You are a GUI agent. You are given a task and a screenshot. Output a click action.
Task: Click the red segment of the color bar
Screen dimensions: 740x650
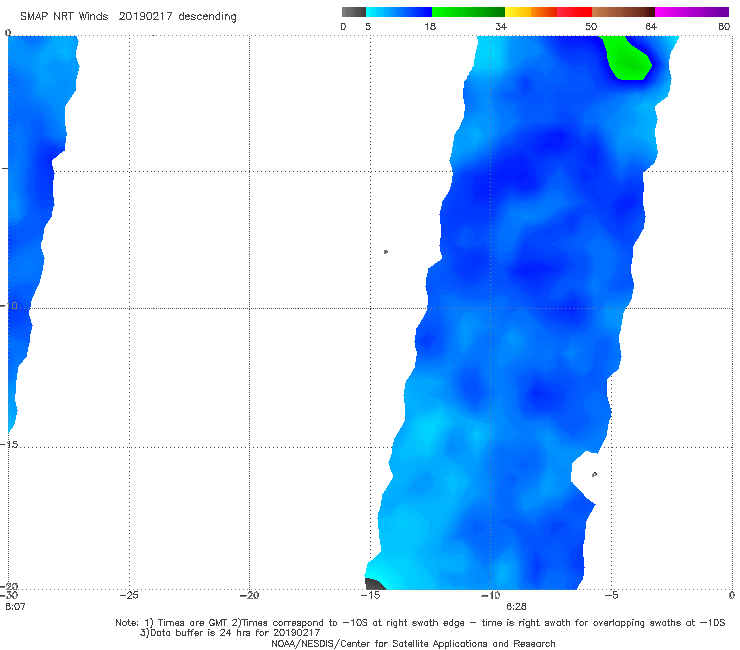(574, 12)
